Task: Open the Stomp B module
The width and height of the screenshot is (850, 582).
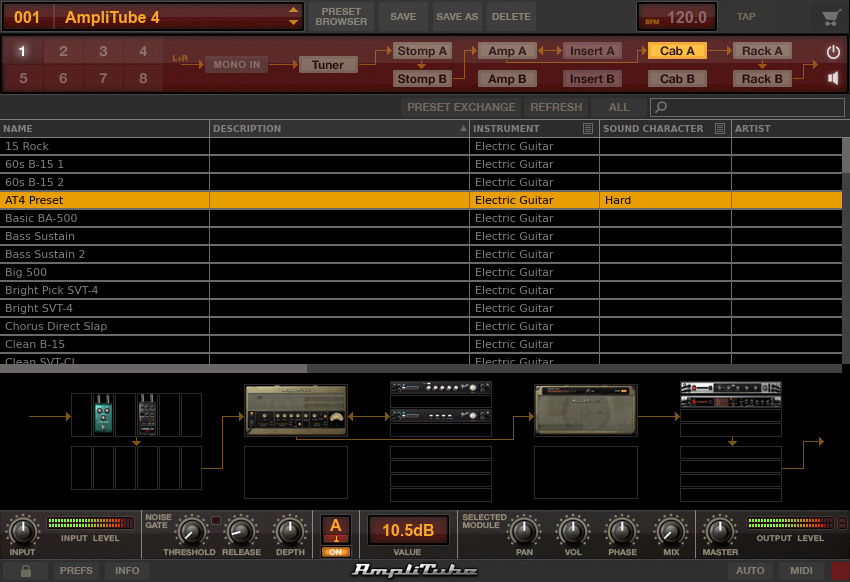Action: (422, 79)
